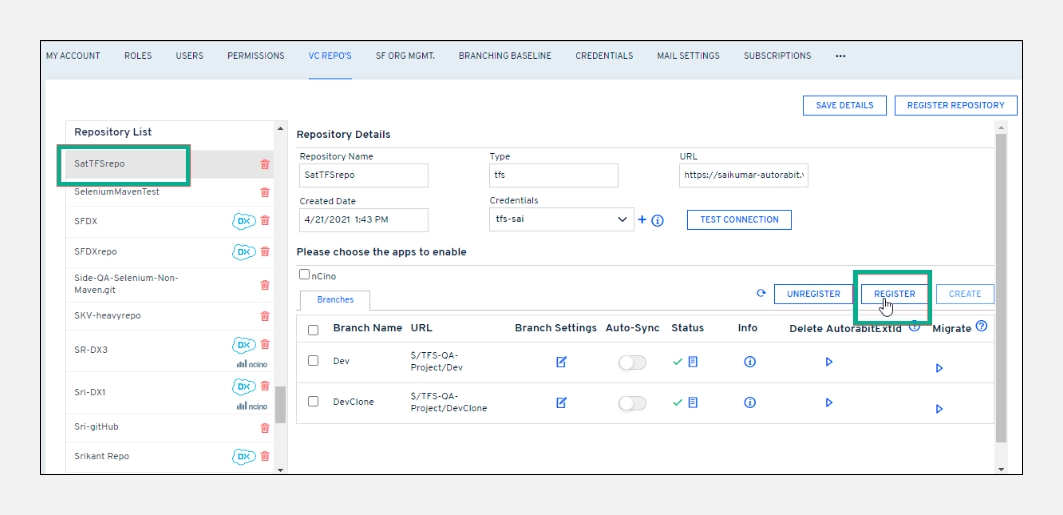Switch to the SF ORG MGMT. tab
This screenshot has width=1063, height=515.
[x=405, y=56]
